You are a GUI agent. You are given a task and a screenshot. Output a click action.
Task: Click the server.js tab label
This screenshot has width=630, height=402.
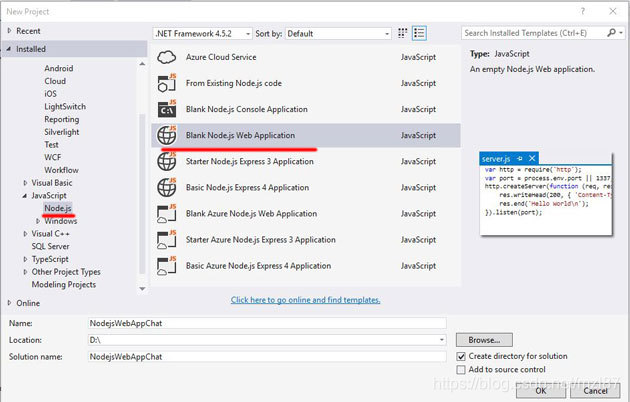(x=496, y=159)
